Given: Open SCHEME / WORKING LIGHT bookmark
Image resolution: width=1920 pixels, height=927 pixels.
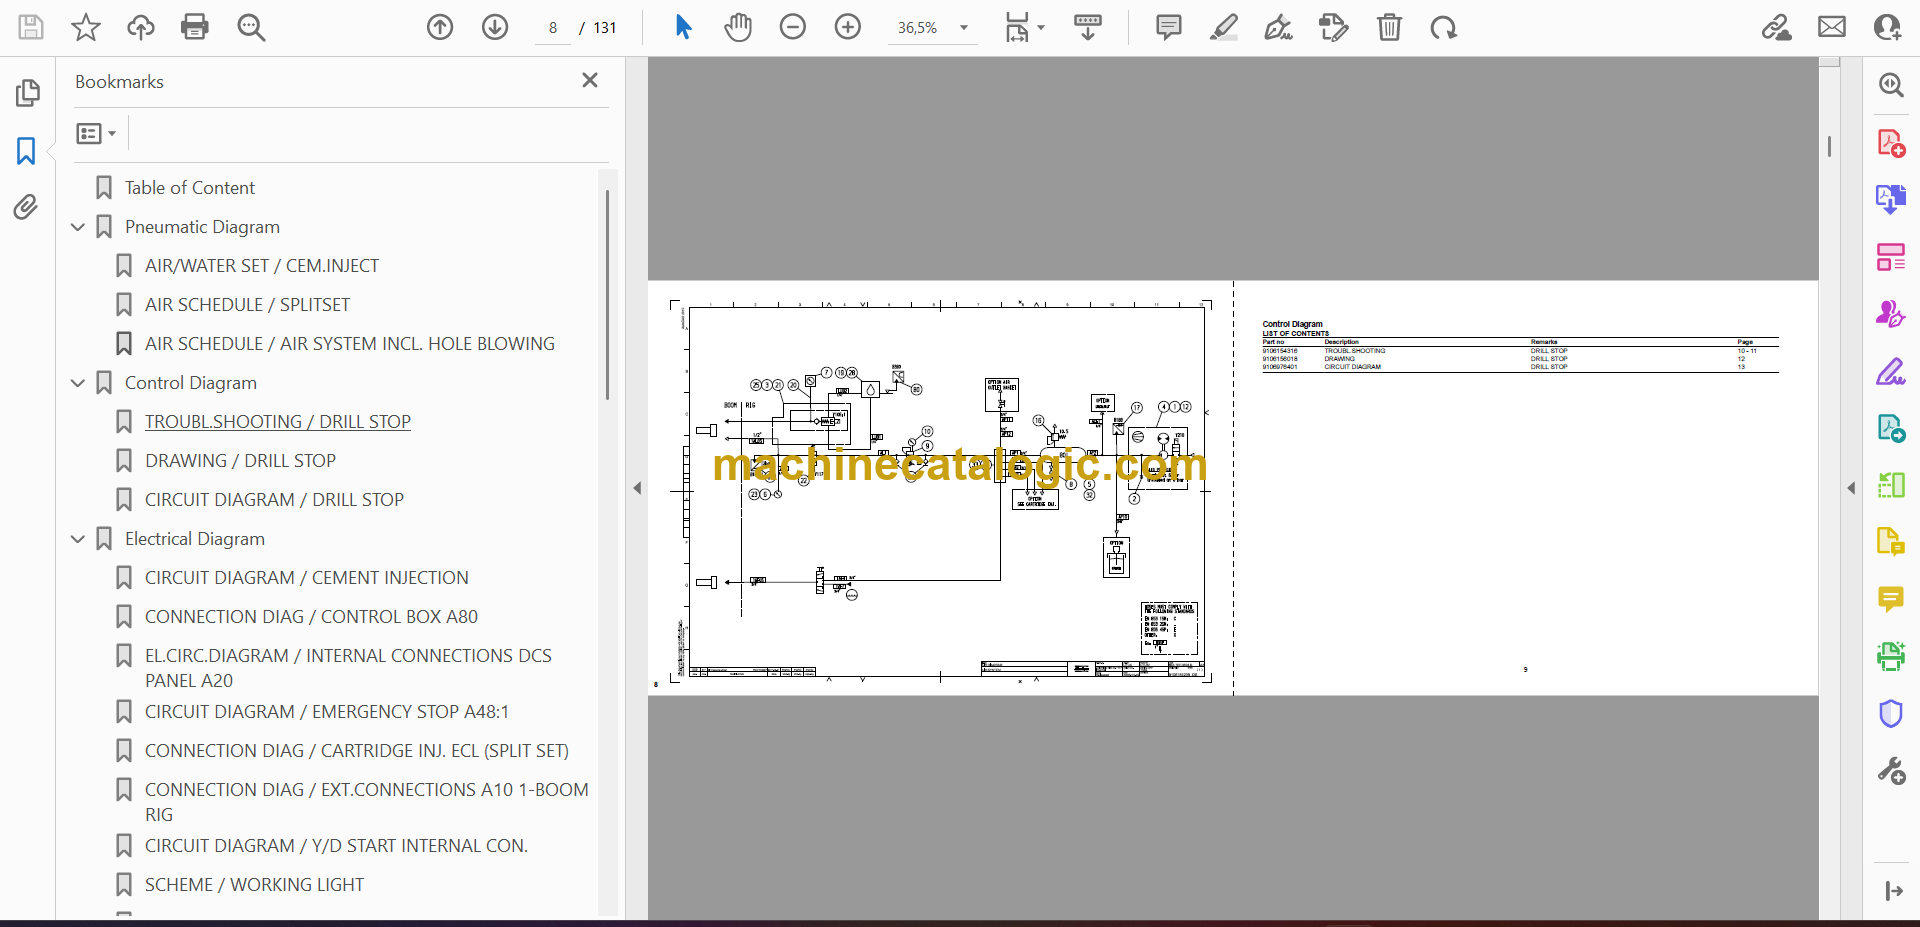Looking at the screenshot, I should pos(254,885).
